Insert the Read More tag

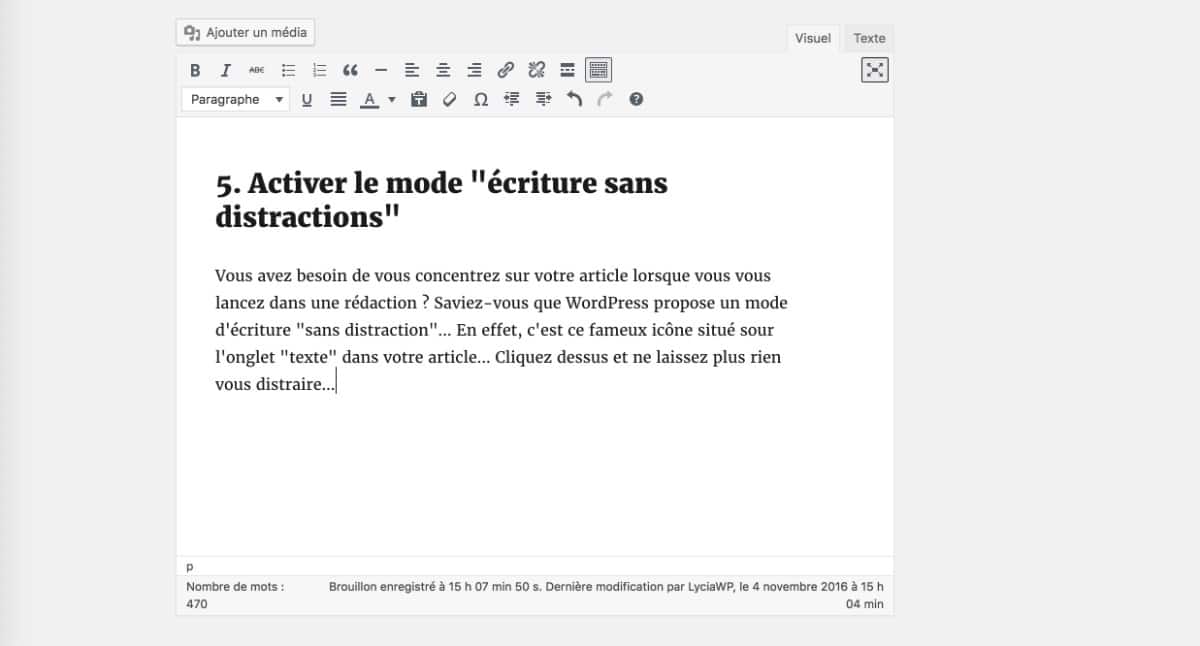click(x=566, y=69)
